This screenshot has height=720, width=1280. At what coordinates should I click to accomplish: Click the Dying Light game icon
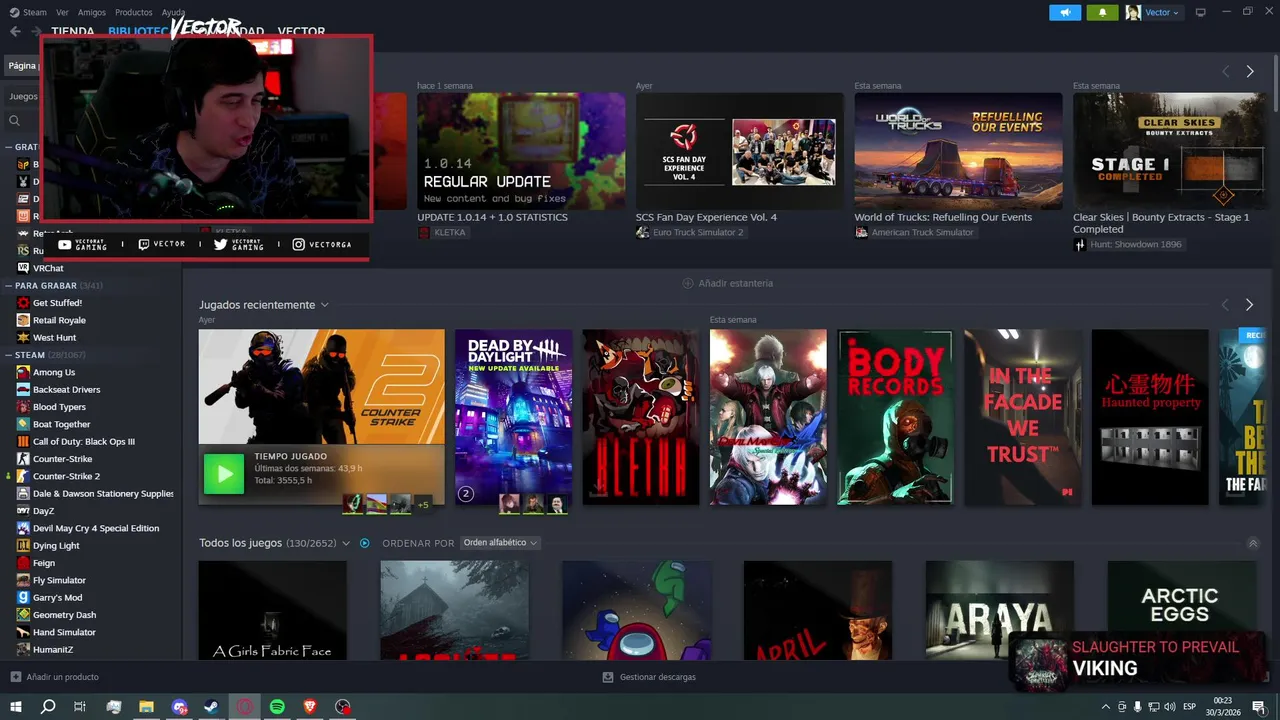(23, 545)
